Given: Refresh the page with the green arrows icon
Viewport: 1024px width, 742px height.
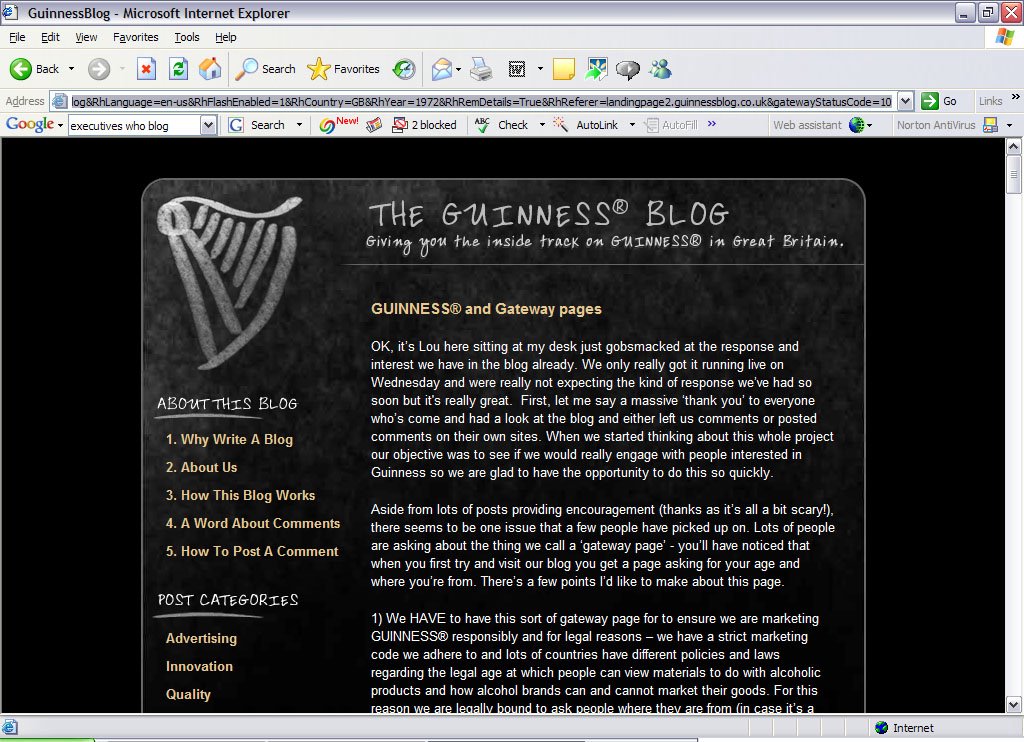Looking at the screenshot, I should pyautogui.click(x=178, y=69).
